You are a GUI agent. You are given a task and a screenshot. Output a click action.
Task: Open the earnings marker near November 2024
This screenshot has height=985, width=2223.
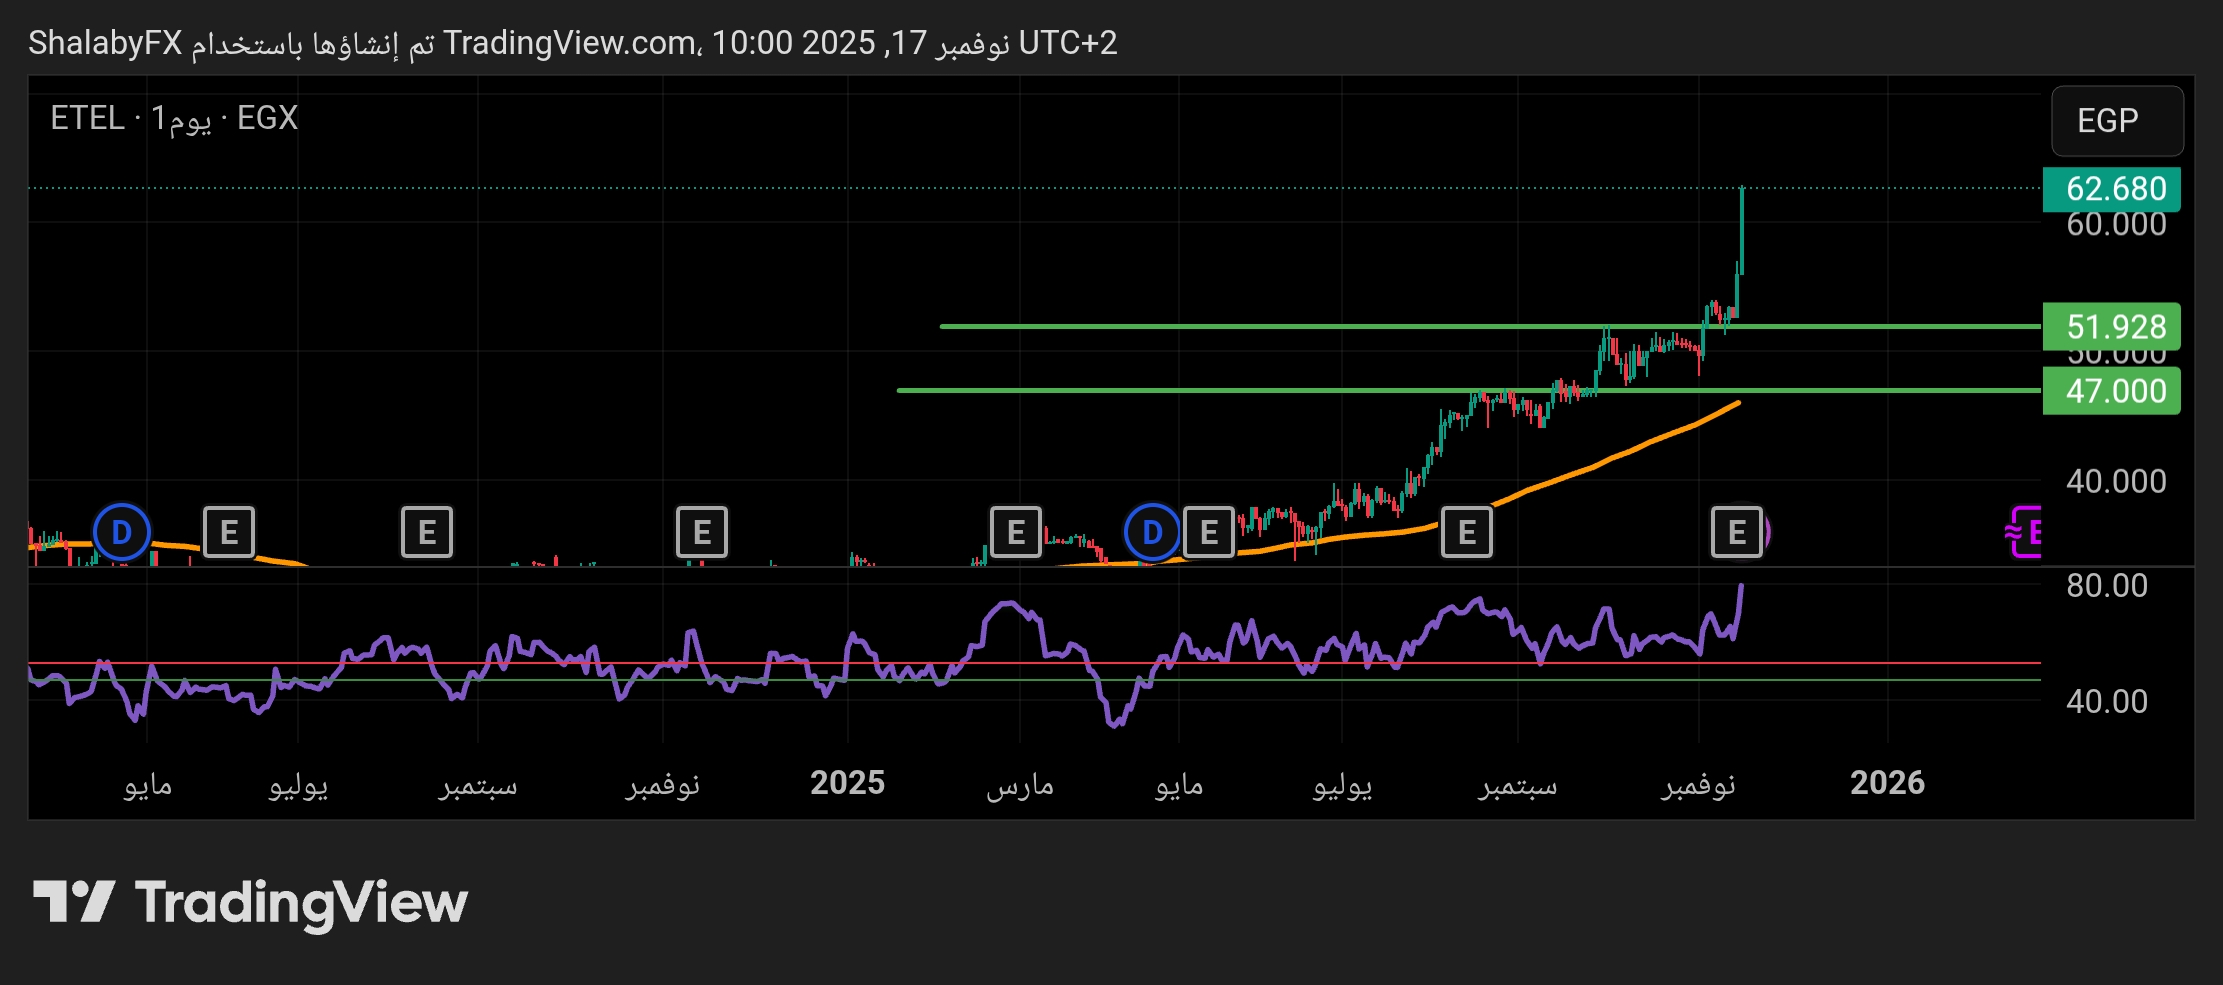tap(702, 532)
